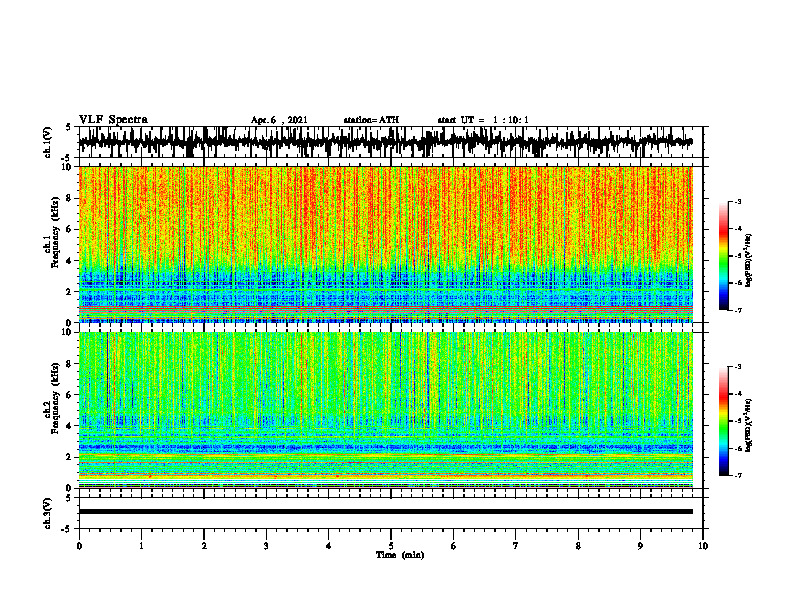Click time axis tick label "10" at right end
Screen dimensions: 792x612
click(703, 546)
